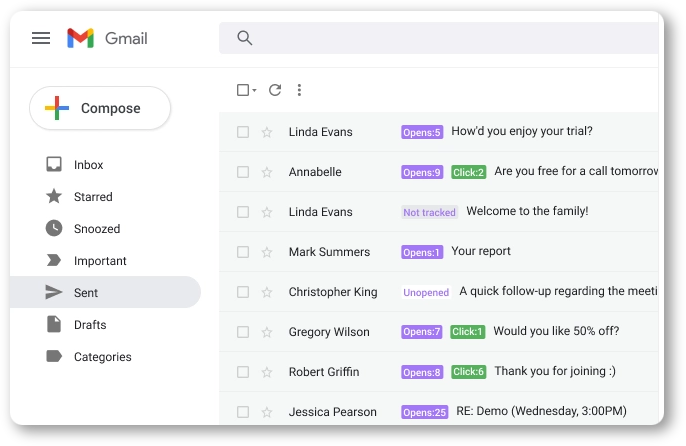Viewport: 686px width, 446px height.
Task: Click the Important chevron icon
Action: pos(54,260)
